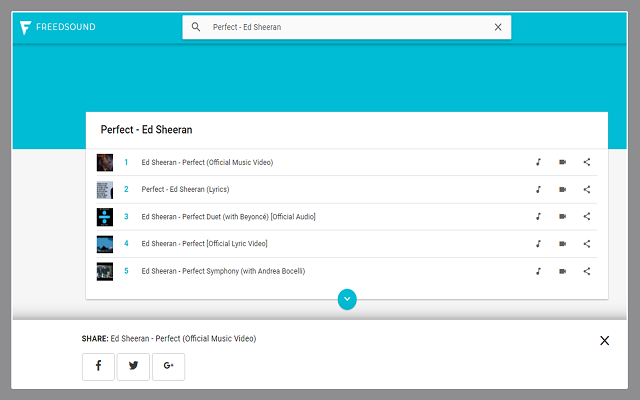Select thumbnail of Perfect Duet with Beyoncé
Screen dimensions: 640x400
click(105, 216)
